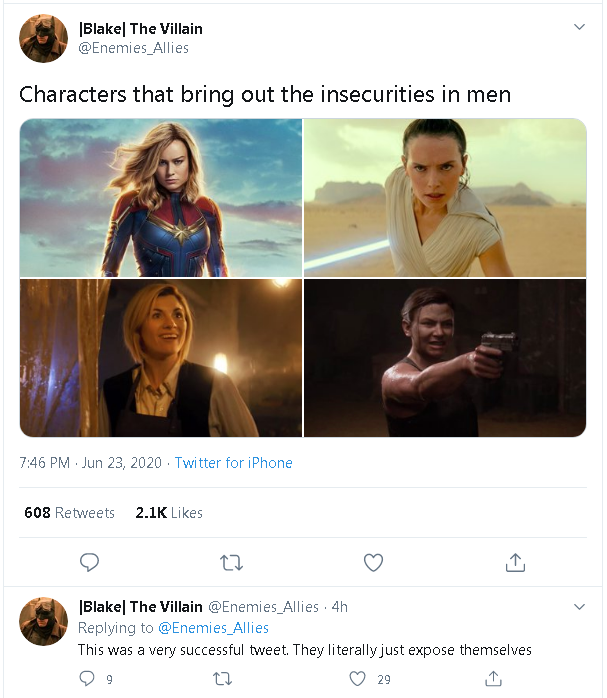Expand the reply tweet's options chevron
The width and height of the screenshot is (607, 698).
(x=579, y=607)
